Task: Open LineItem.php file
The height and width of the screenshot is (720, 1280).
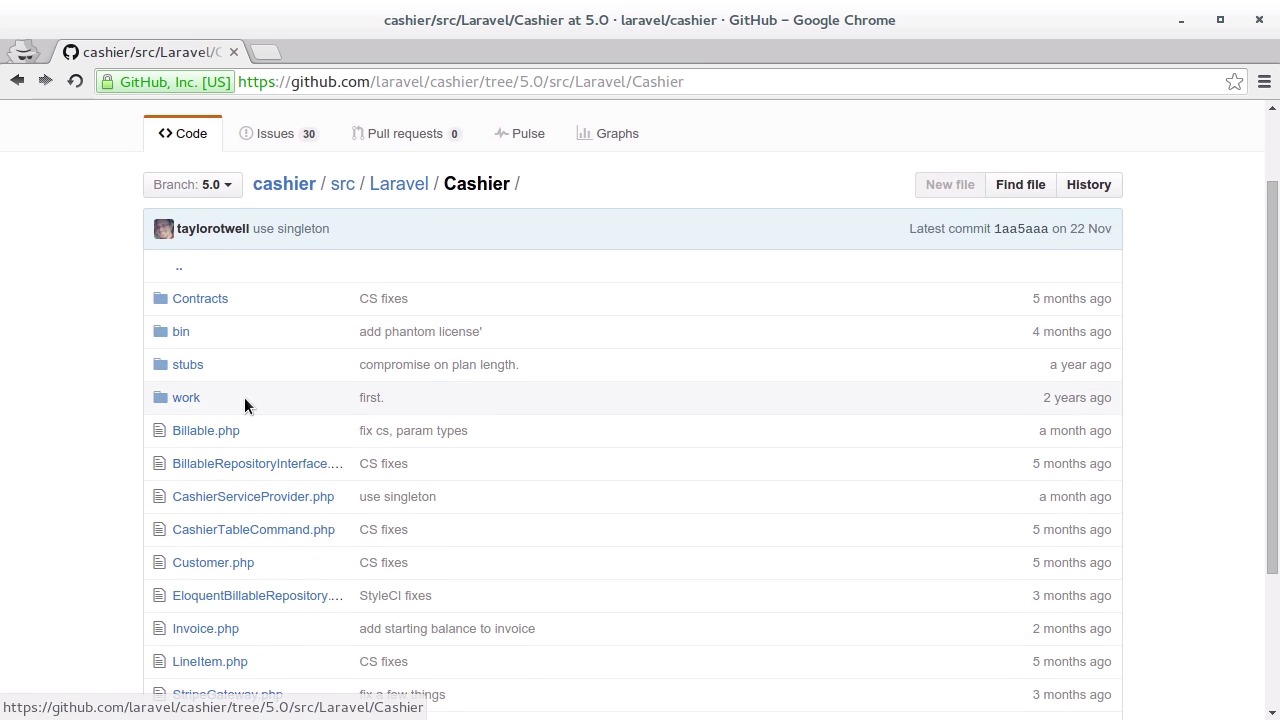Action: [x=210, y=661]
